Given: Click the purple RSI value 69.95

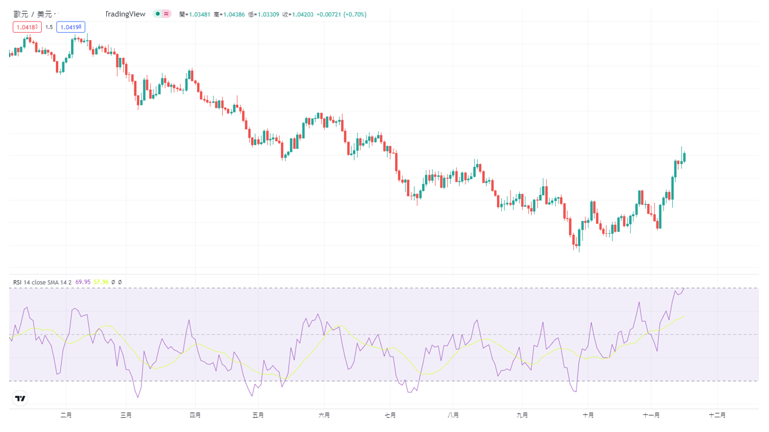Looking at the screenshot, I should 82,282.
